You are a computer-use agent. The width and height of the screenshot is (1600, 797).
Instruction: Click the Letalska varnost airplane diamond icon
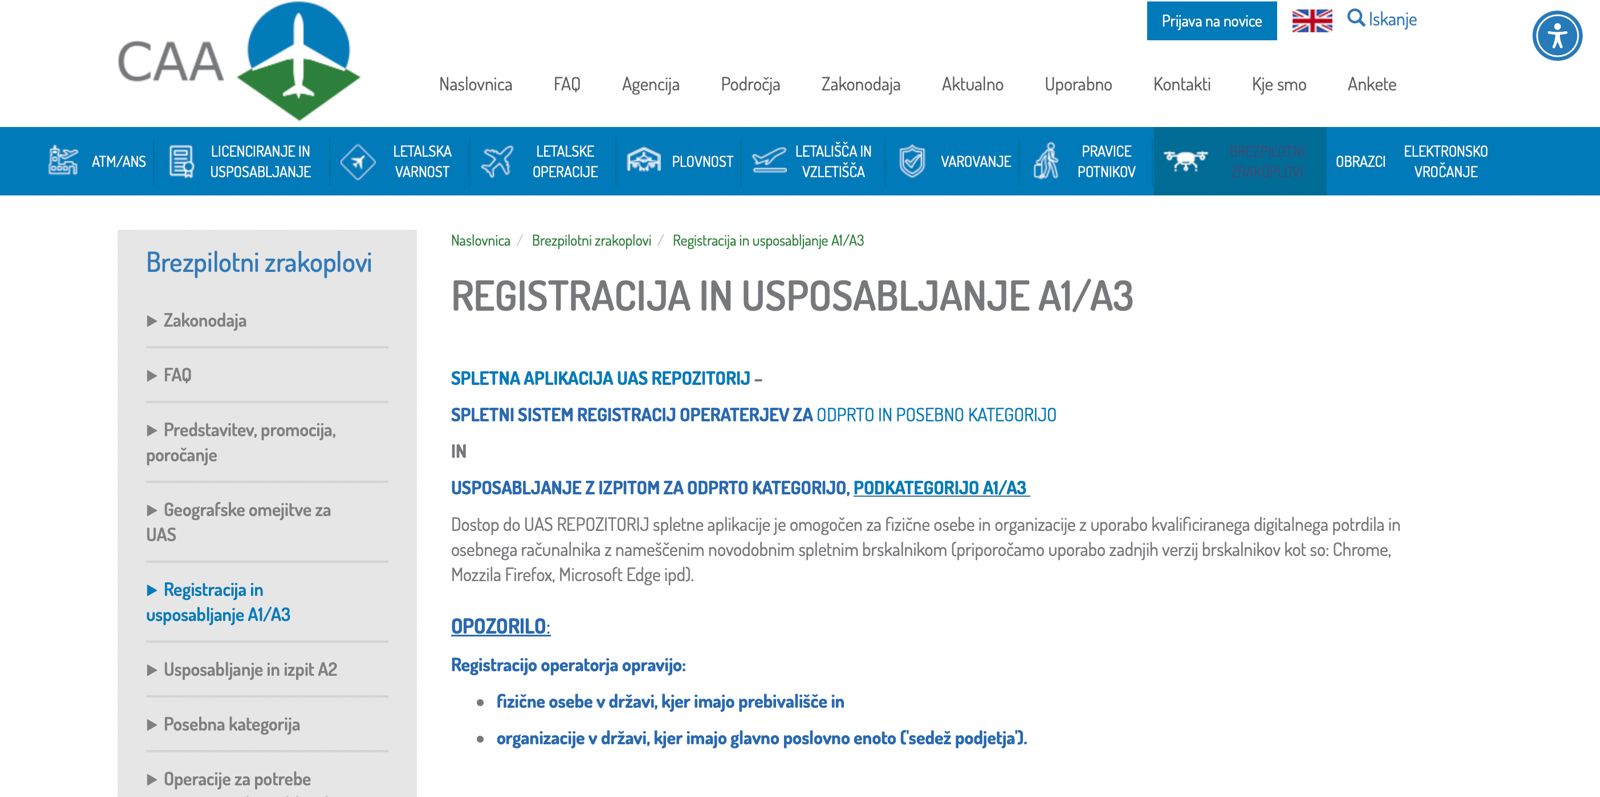[x=357, y=161]
